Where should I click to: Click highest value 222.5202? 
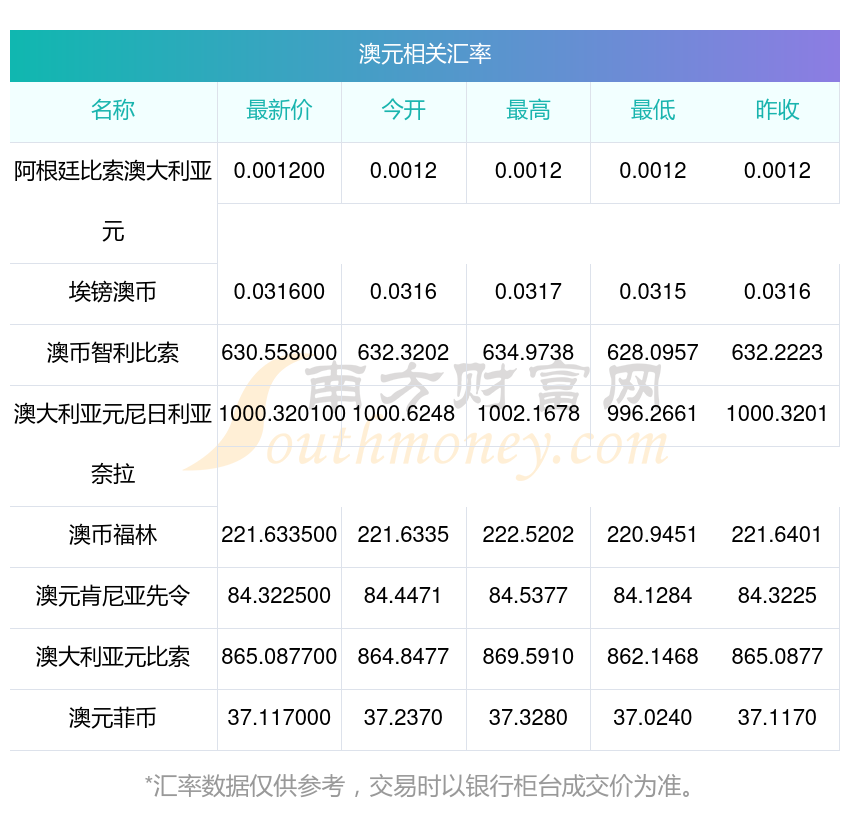[x=528, y=535]
